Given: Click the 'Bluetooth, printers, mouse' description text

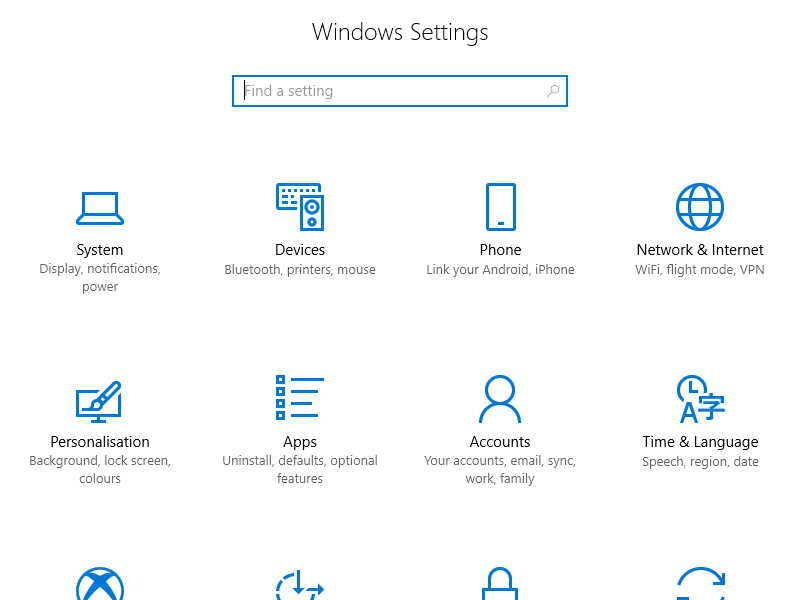Looking at the screenshot, I should tap(300, 270).
